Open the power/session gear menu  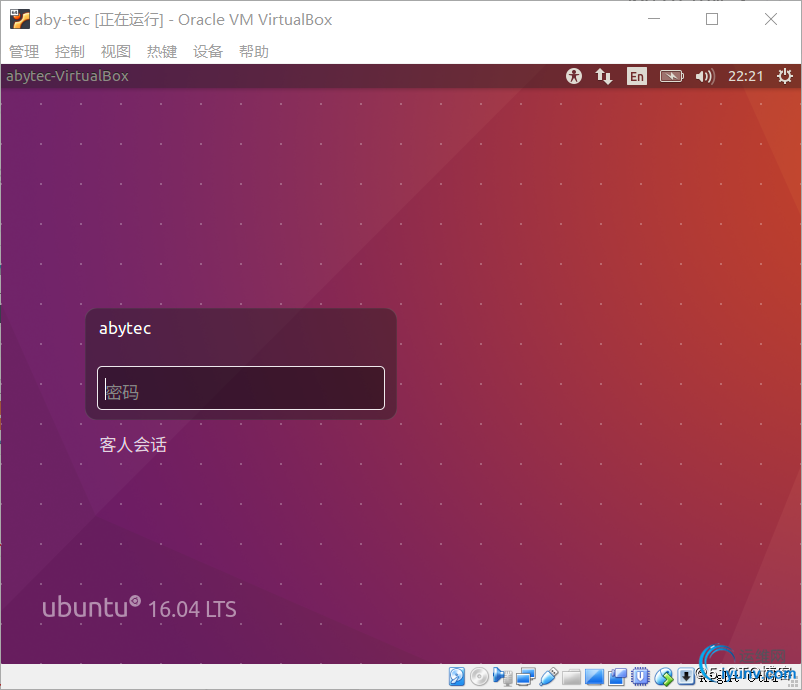[x=785, y=76]
